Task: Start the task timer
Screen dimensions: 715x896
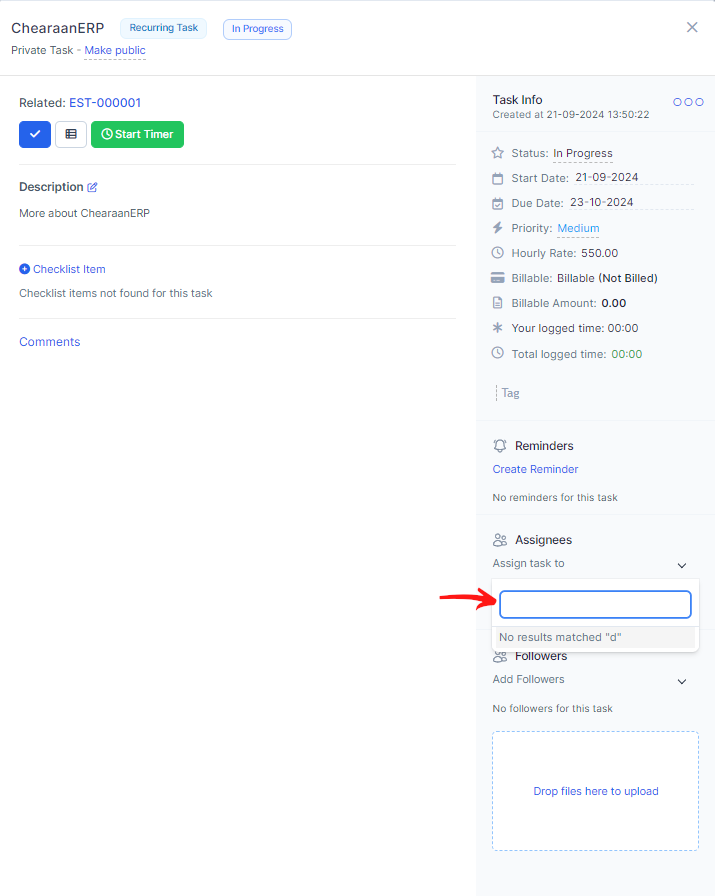Action: pyautogui.click(x=137, y=134)
